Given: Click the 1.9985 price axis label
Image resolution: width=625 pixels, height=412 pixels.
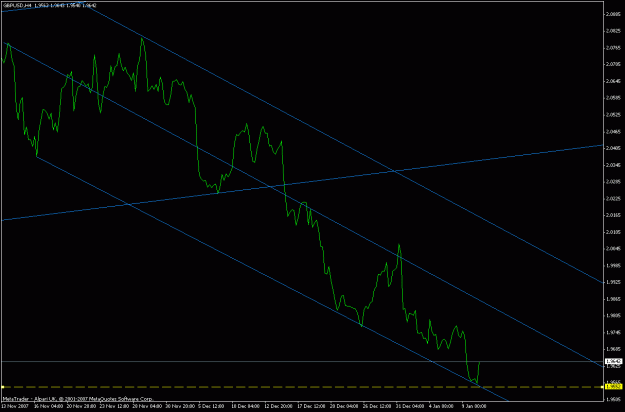Looking at the screenshot, I should click(x=613, y=265).
